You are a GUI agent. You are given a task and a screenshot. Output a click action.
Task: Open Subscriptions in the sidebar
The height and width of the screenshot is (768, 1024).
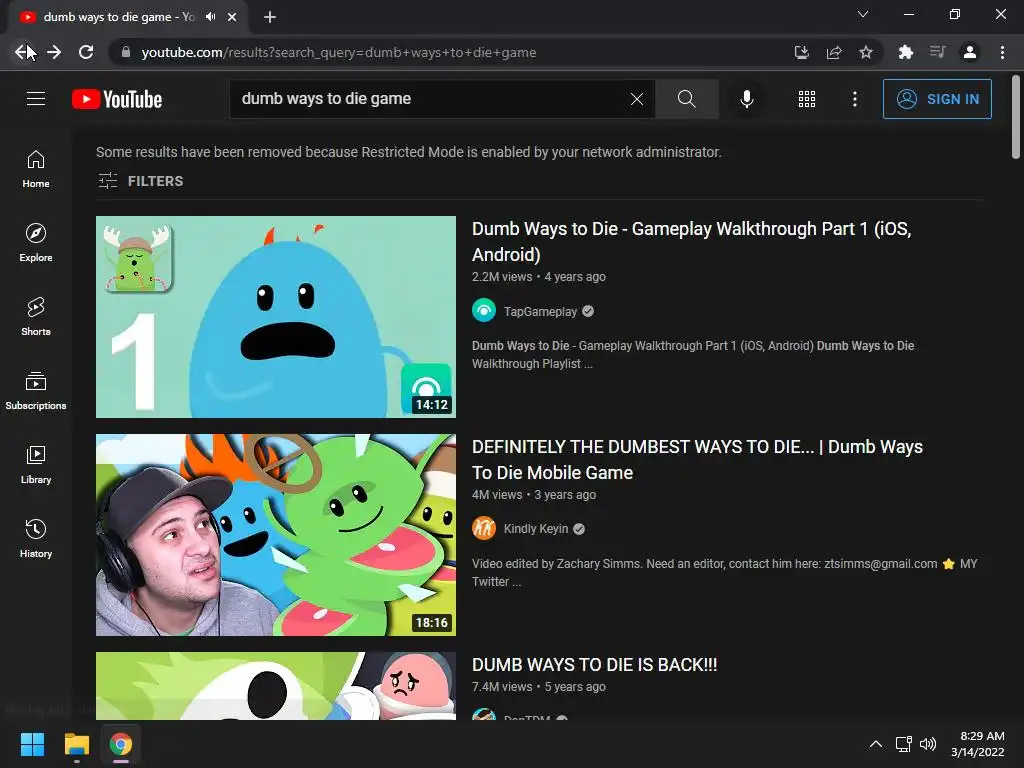coord(36,391)
